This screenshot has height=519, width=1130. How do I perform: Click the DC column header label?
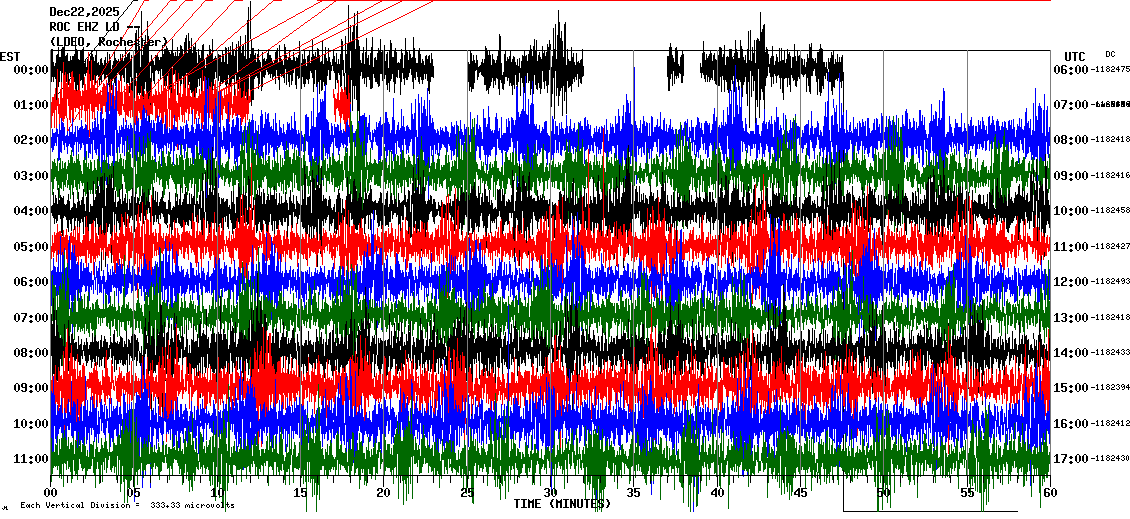tap(1110, 54)
